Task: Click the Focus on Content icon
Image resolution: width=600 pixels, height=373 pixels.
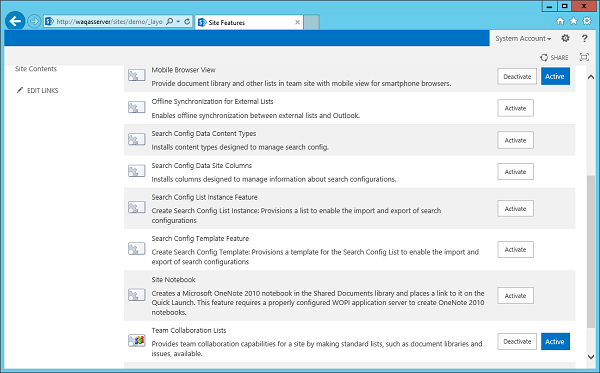Action: [x=584, y=57]
